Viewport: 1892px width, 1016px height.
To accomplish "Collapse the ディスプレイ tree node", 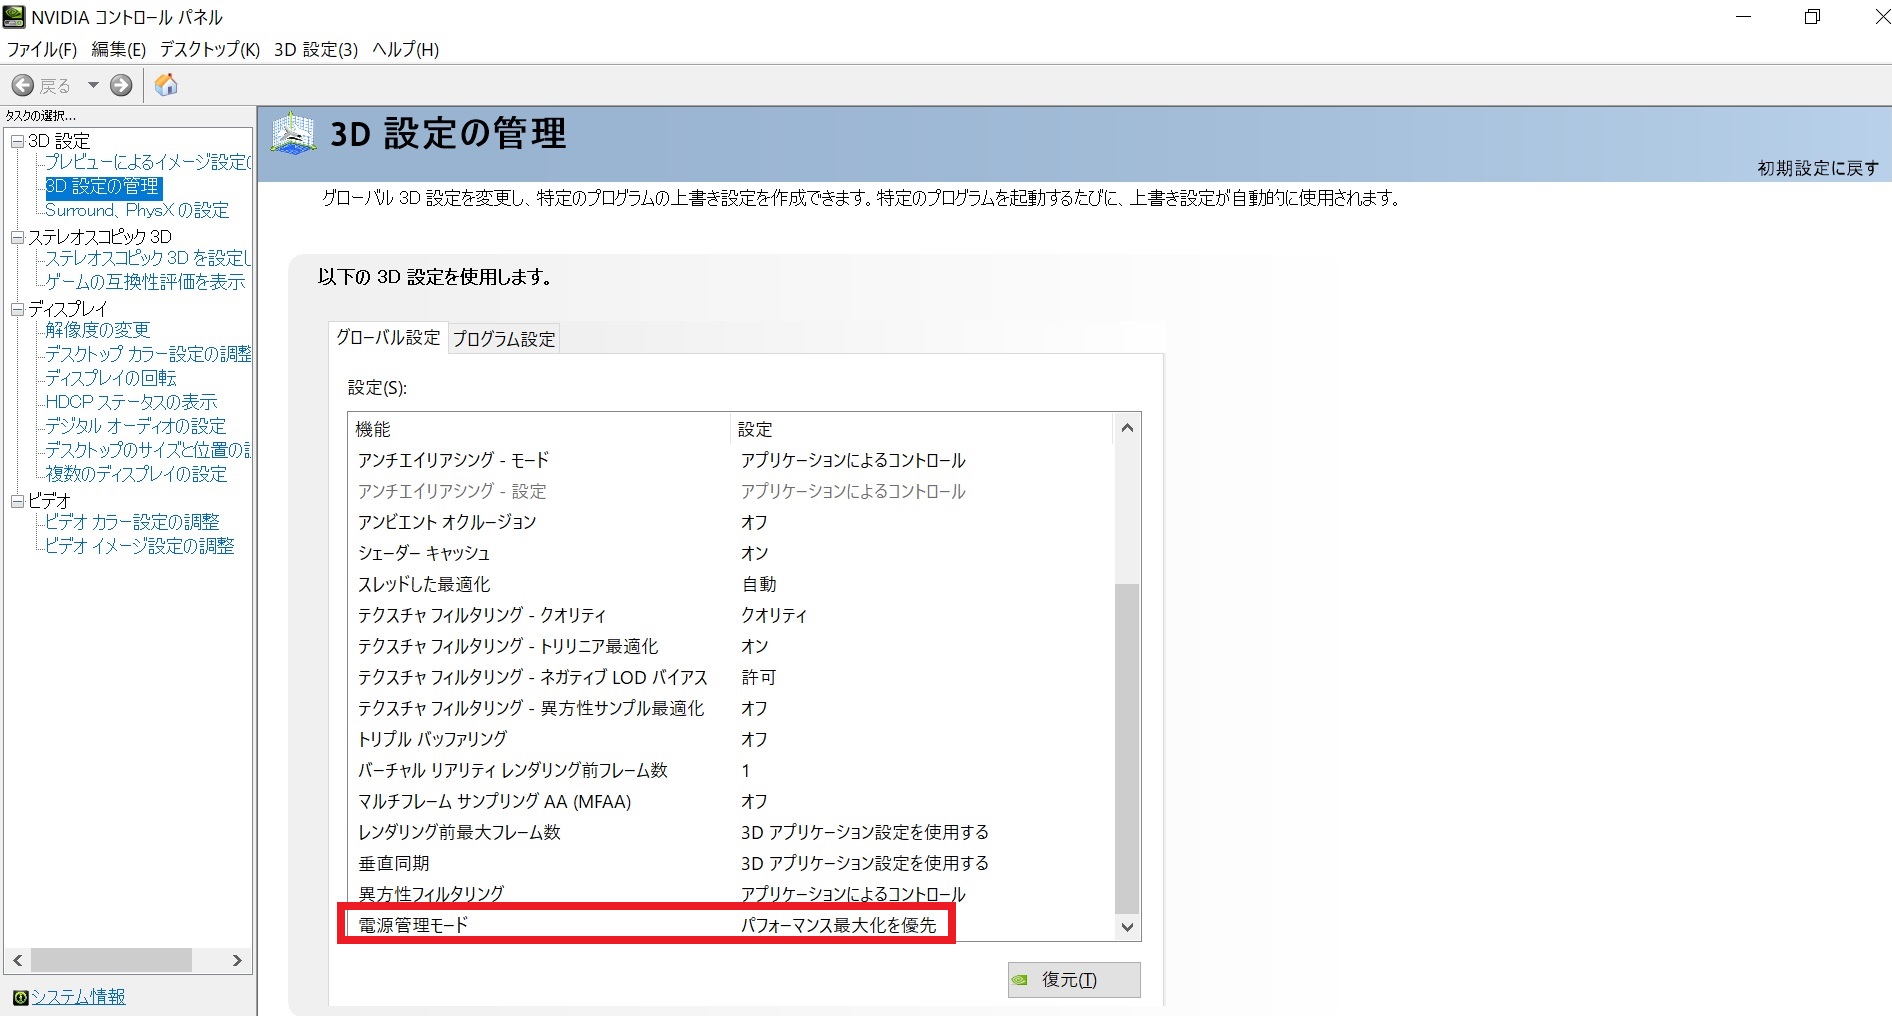I will 17,309.
